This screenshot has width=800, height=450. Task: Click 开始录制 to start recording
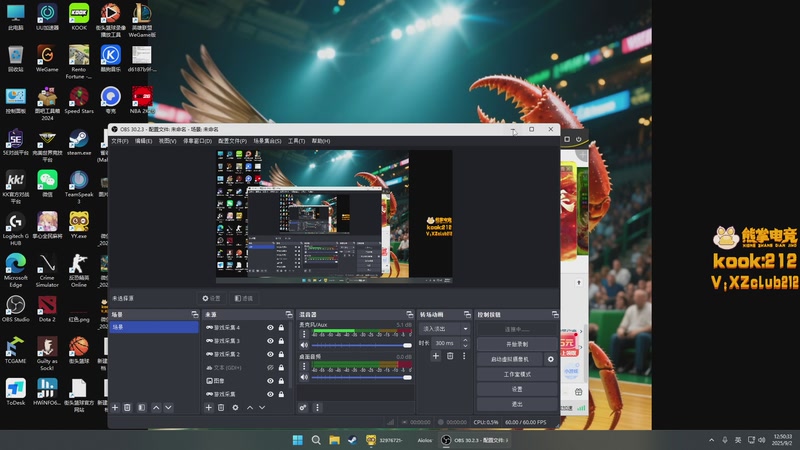pos(517,344)
